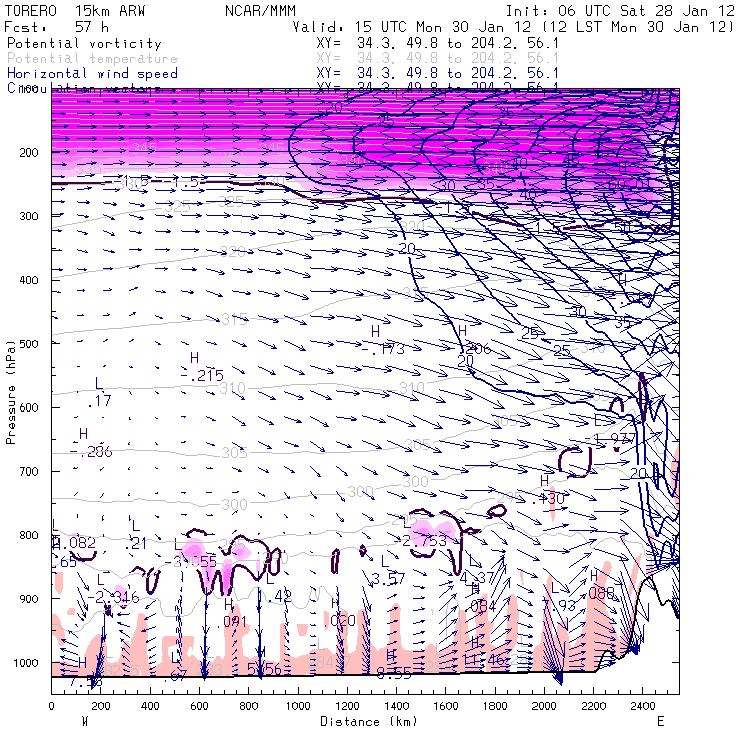Click the 2000 tick on distance axis
Screen dimensions: 740x740
click(x=544, y=706)
